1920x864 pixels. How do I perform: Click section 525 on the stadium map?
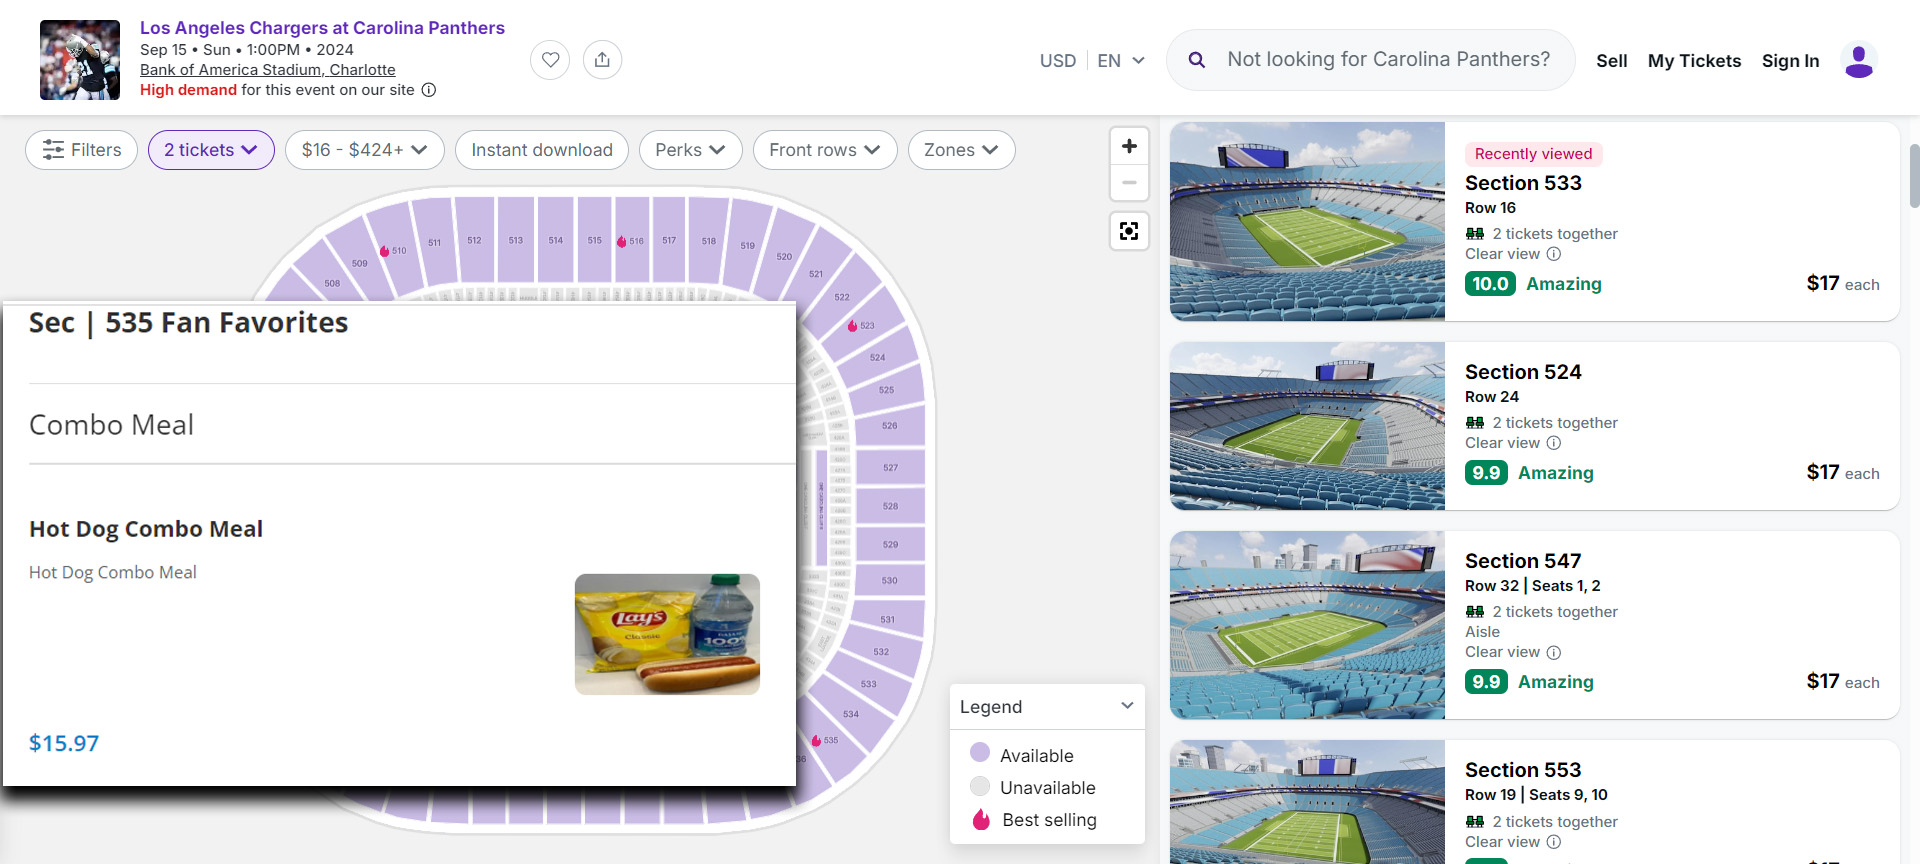pyautogui.click(x=886, y=389)
